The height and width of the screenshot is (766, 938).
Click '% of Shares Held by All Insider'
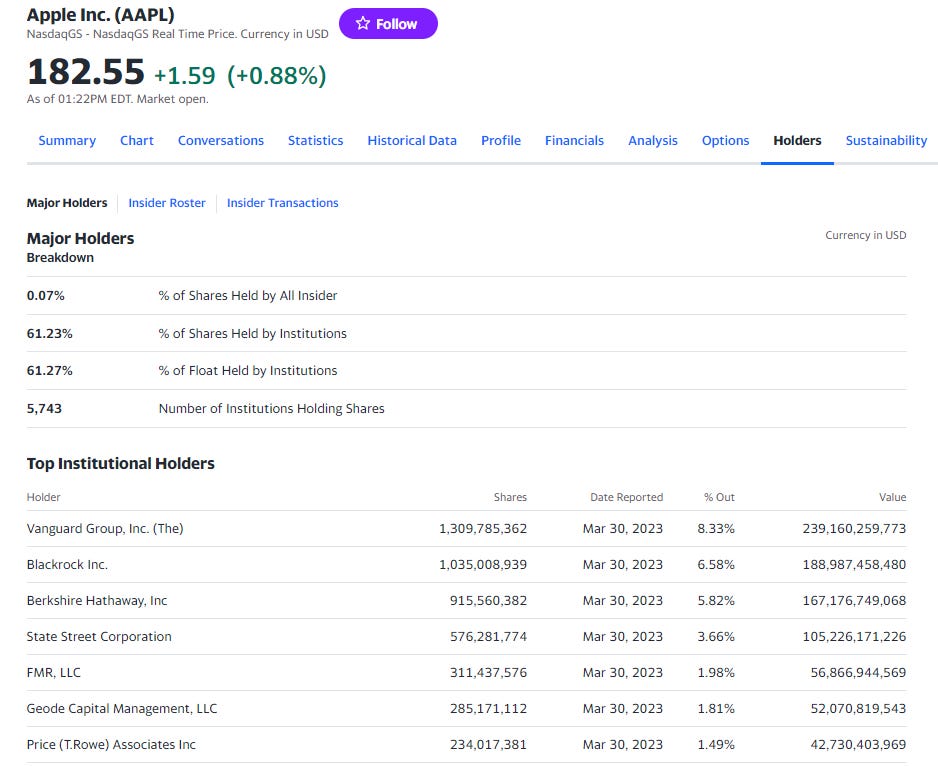click(x=248, y=296)
